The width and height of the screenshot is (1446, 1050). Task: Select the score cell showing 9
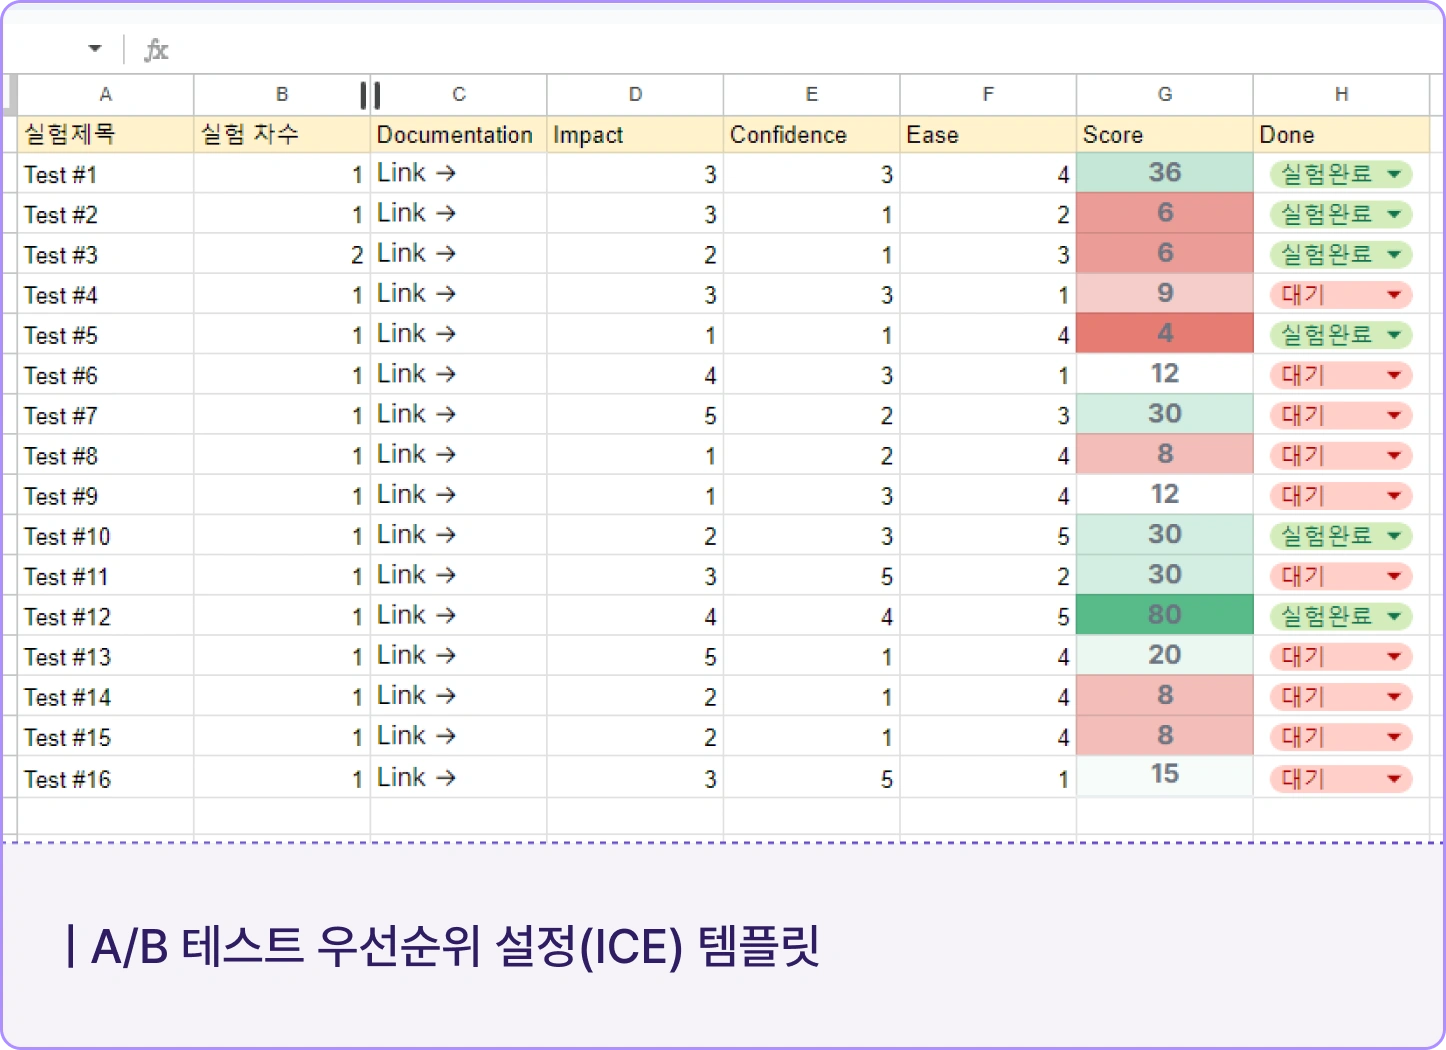pos(1165,293)
